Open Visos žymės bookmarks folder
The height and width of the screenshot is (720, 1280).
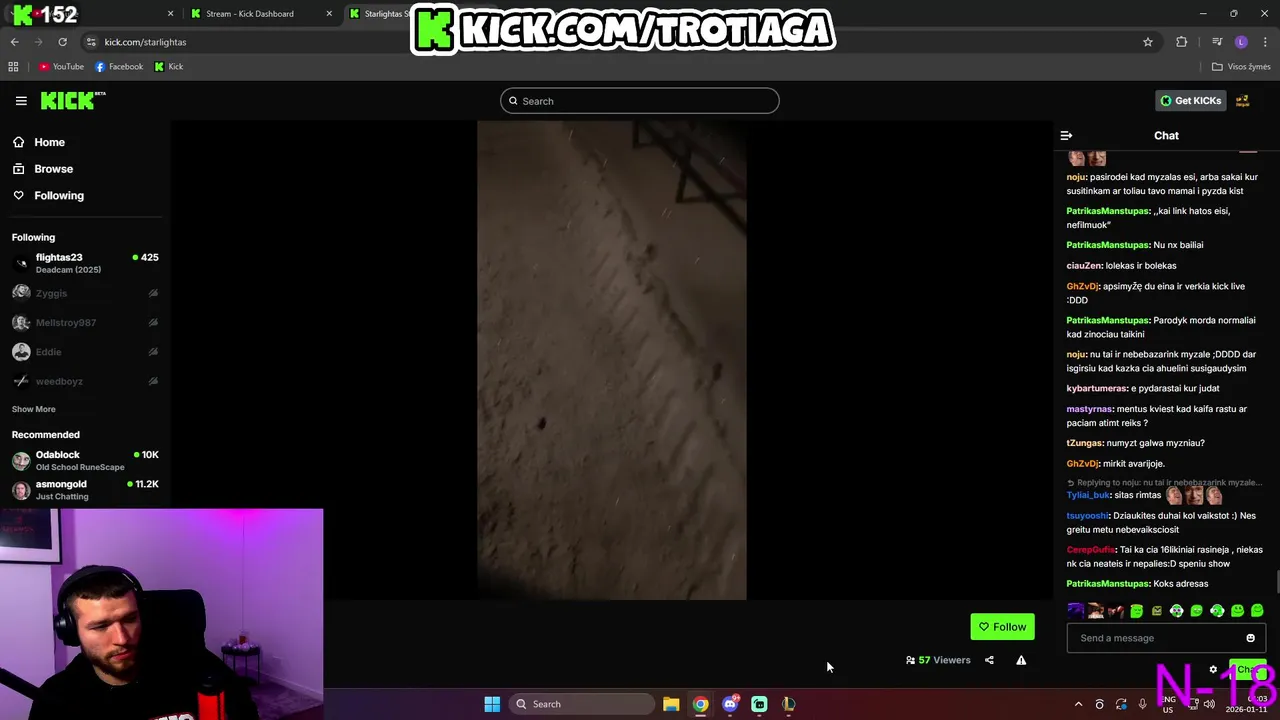[1241, 67]
